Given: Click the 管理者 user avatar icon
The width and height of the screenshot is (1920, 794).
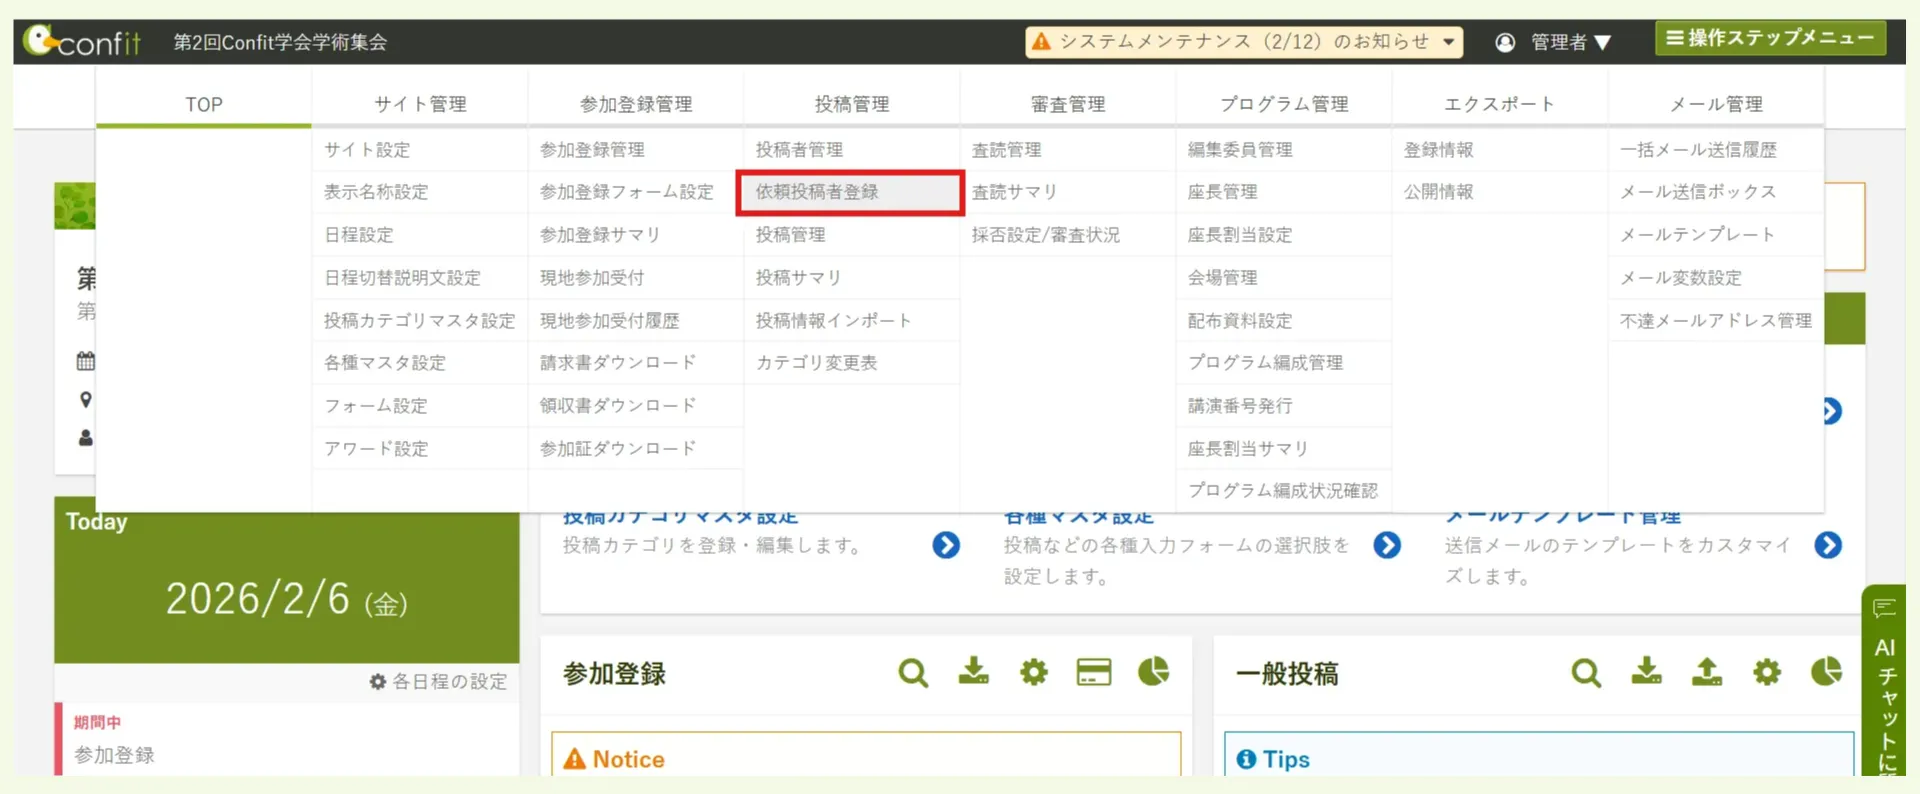Looking at the screenshot, I should 1505,42.
